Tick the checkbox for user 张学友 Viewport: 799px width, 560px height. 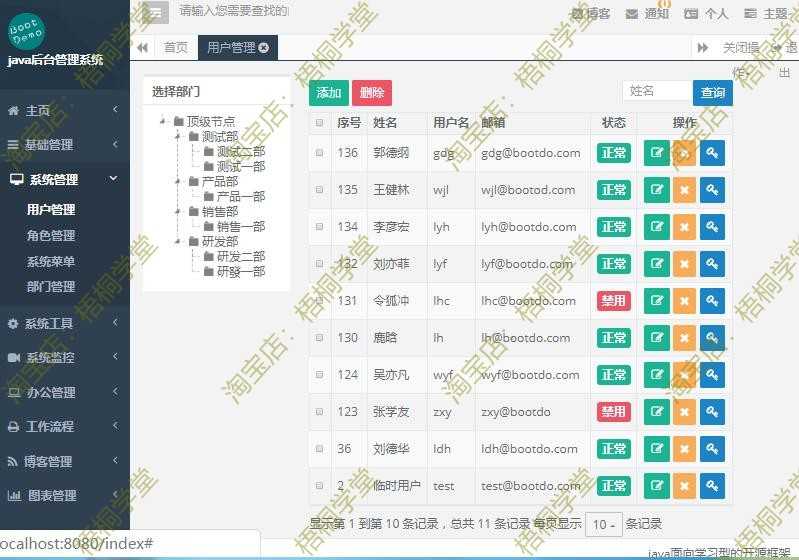point(319,412)
